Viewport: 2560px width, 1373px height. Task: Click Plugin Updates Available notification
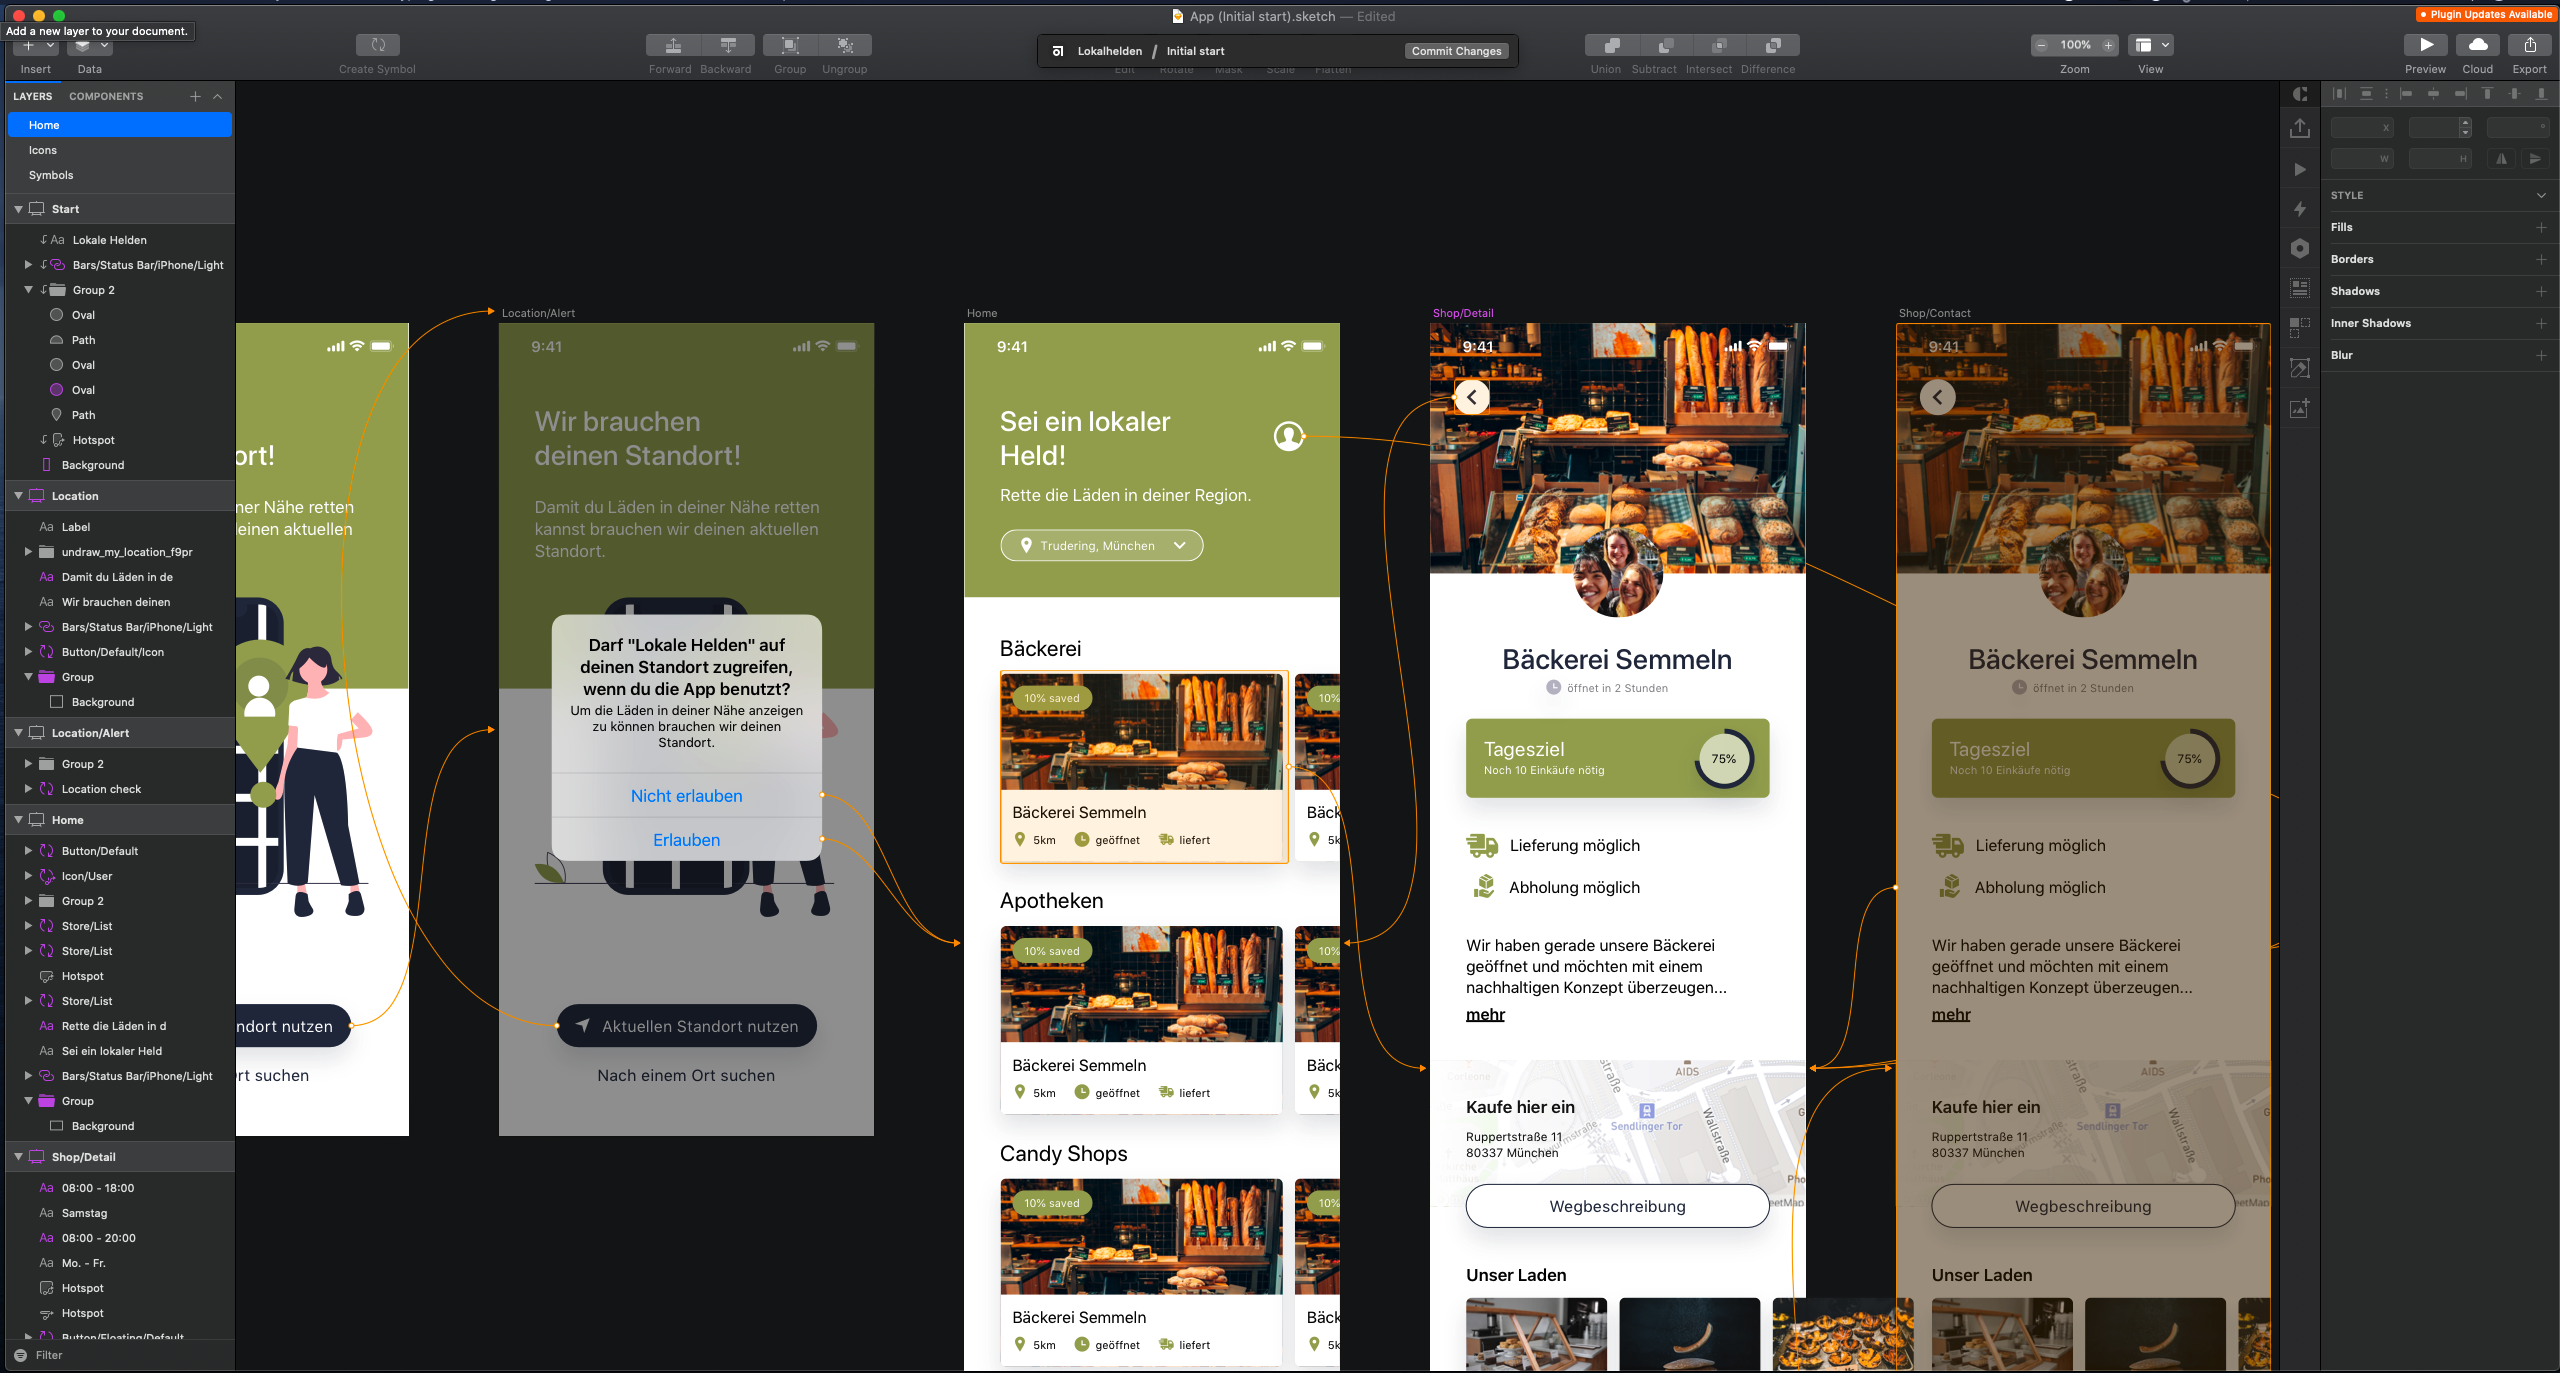click(x=2486, y=15)
